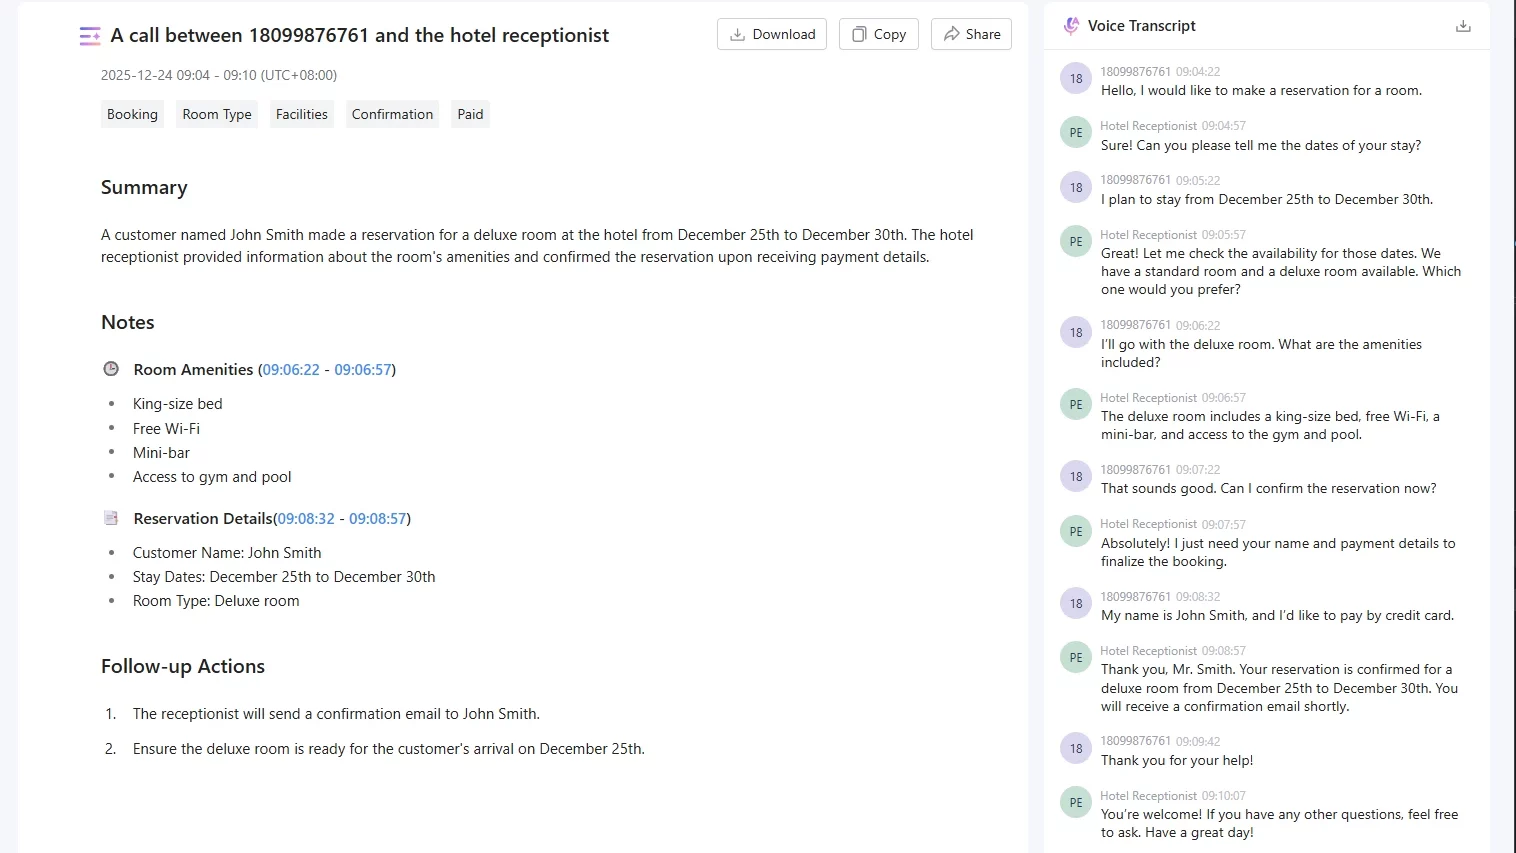Select the Confirmation tag
The width and height of the screenshot is (1516, 853).
(392, 114)
